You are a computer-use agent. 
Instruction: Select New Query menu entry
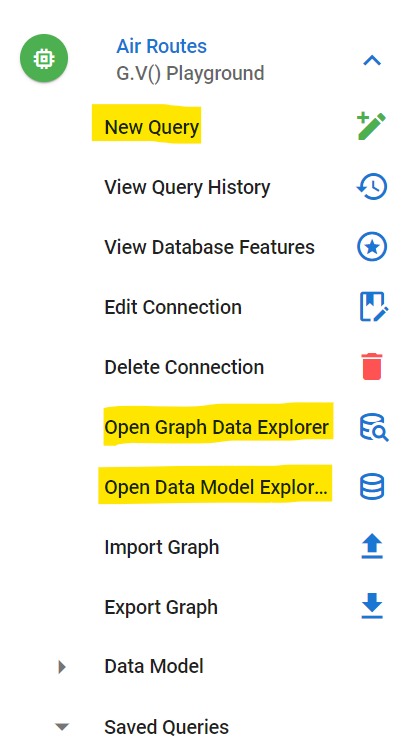(x=152, y=127)
